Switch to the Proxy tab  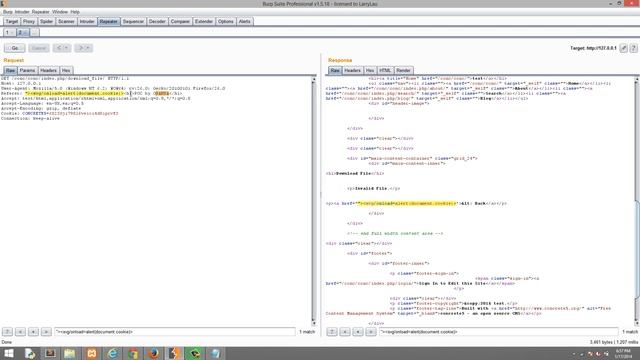pyautogui.click(x=29, y=22)
